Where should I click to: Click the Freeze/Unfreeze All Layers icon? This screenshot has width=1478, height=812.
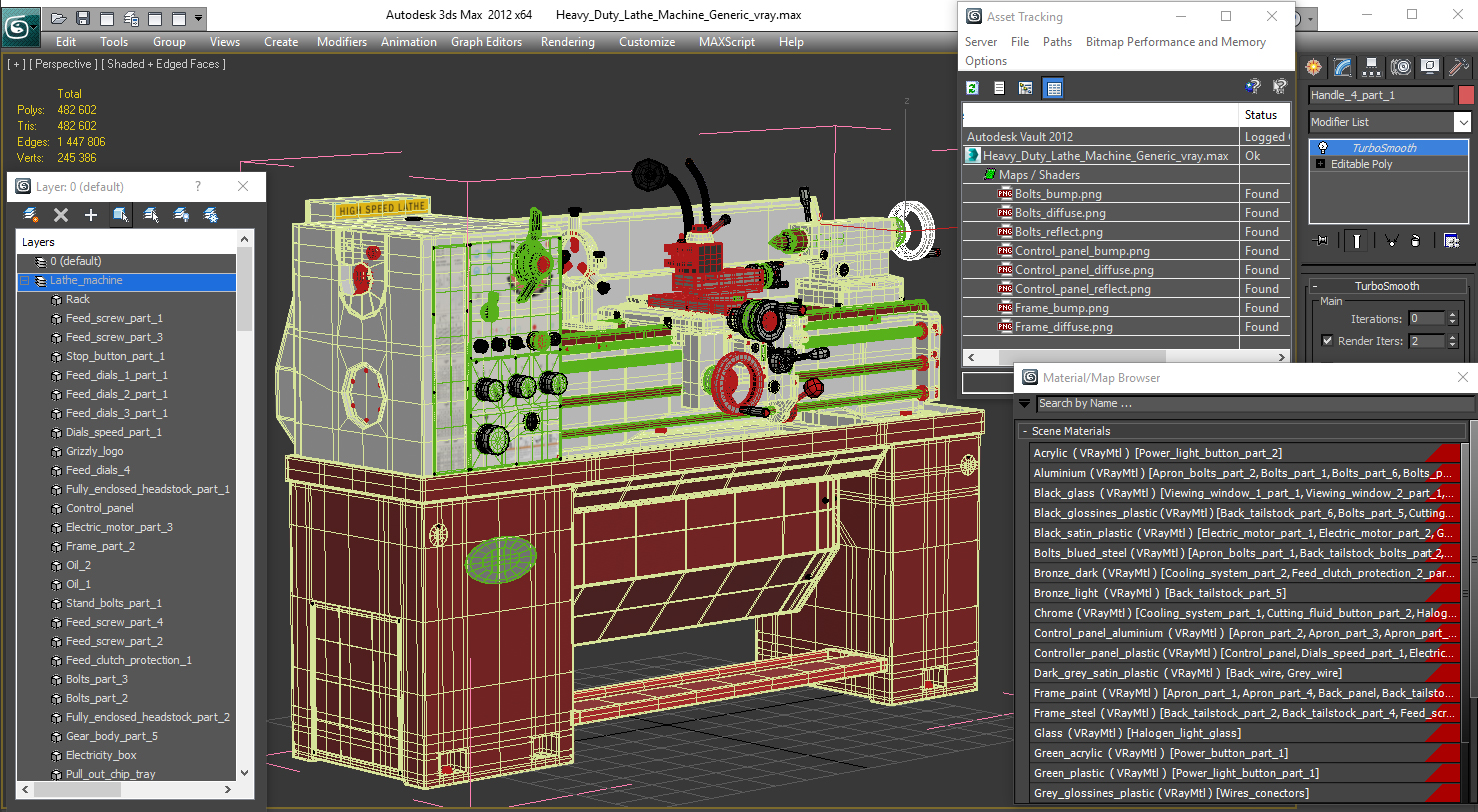pos(211,214)
